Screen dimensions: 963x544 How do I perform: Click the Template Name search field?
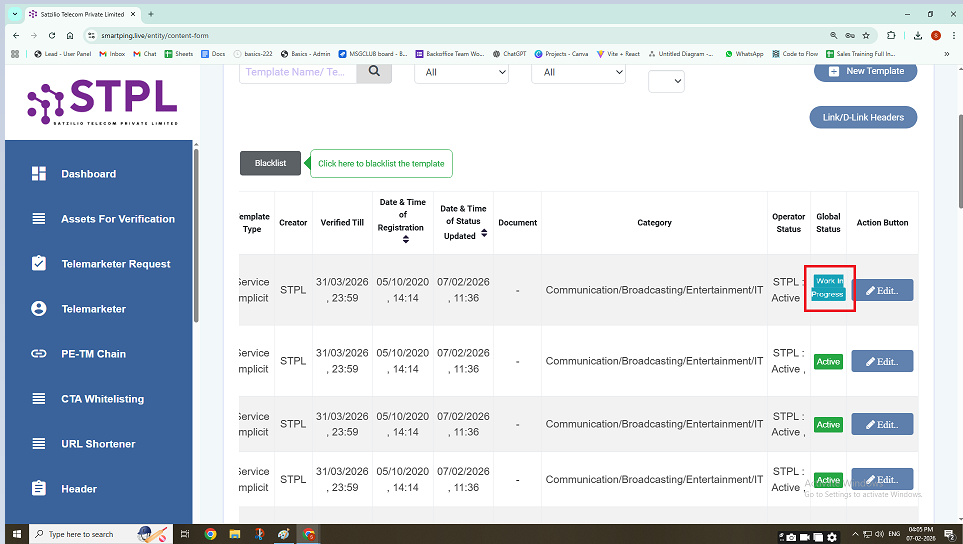(x=297, y=71)
